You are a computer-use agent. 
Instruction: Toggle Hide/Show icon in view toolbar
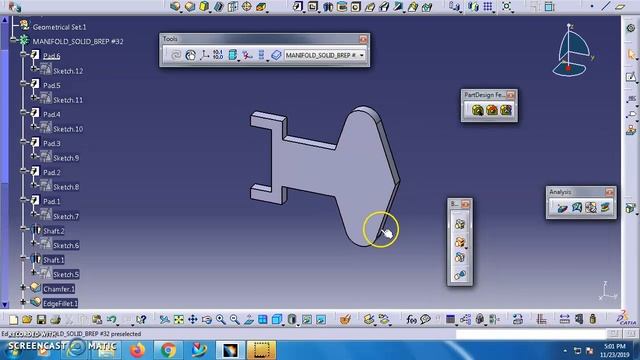[x=307, y=319]
